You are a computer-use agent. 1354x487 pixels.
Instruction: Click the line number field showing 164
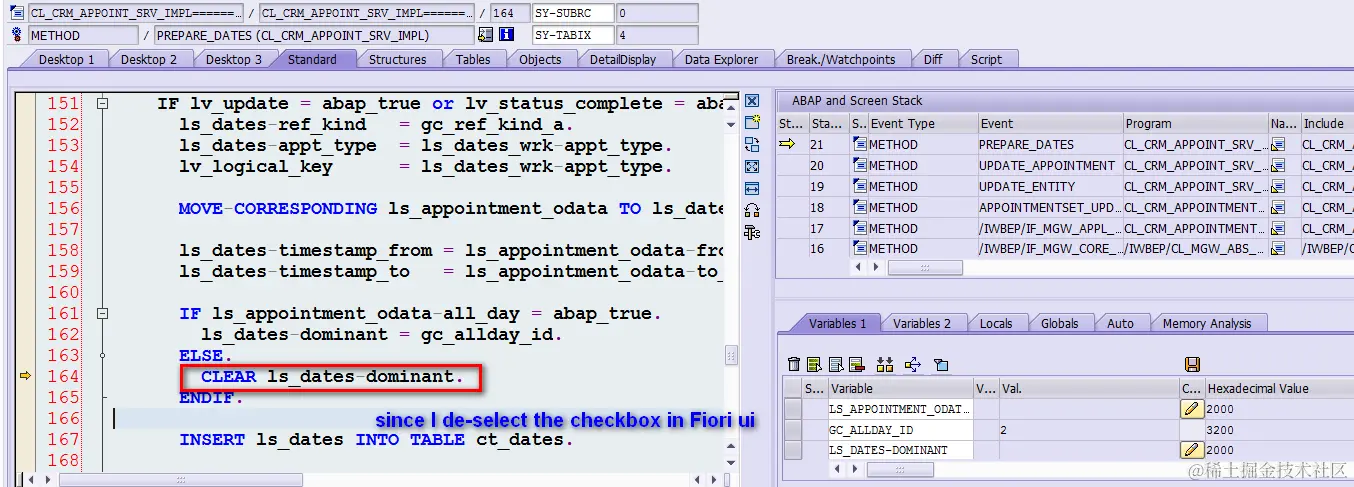(x=510, y=13)
